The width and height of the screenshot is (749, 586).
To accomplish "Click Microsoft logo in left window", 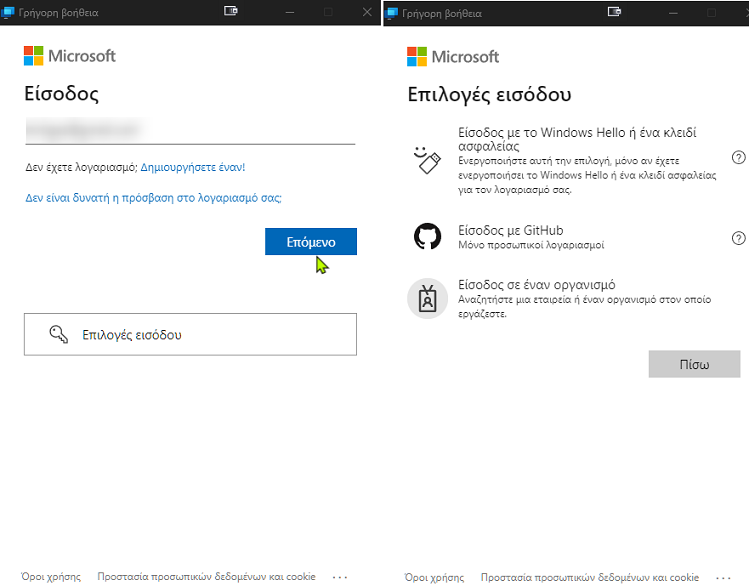I will [70, 56].
